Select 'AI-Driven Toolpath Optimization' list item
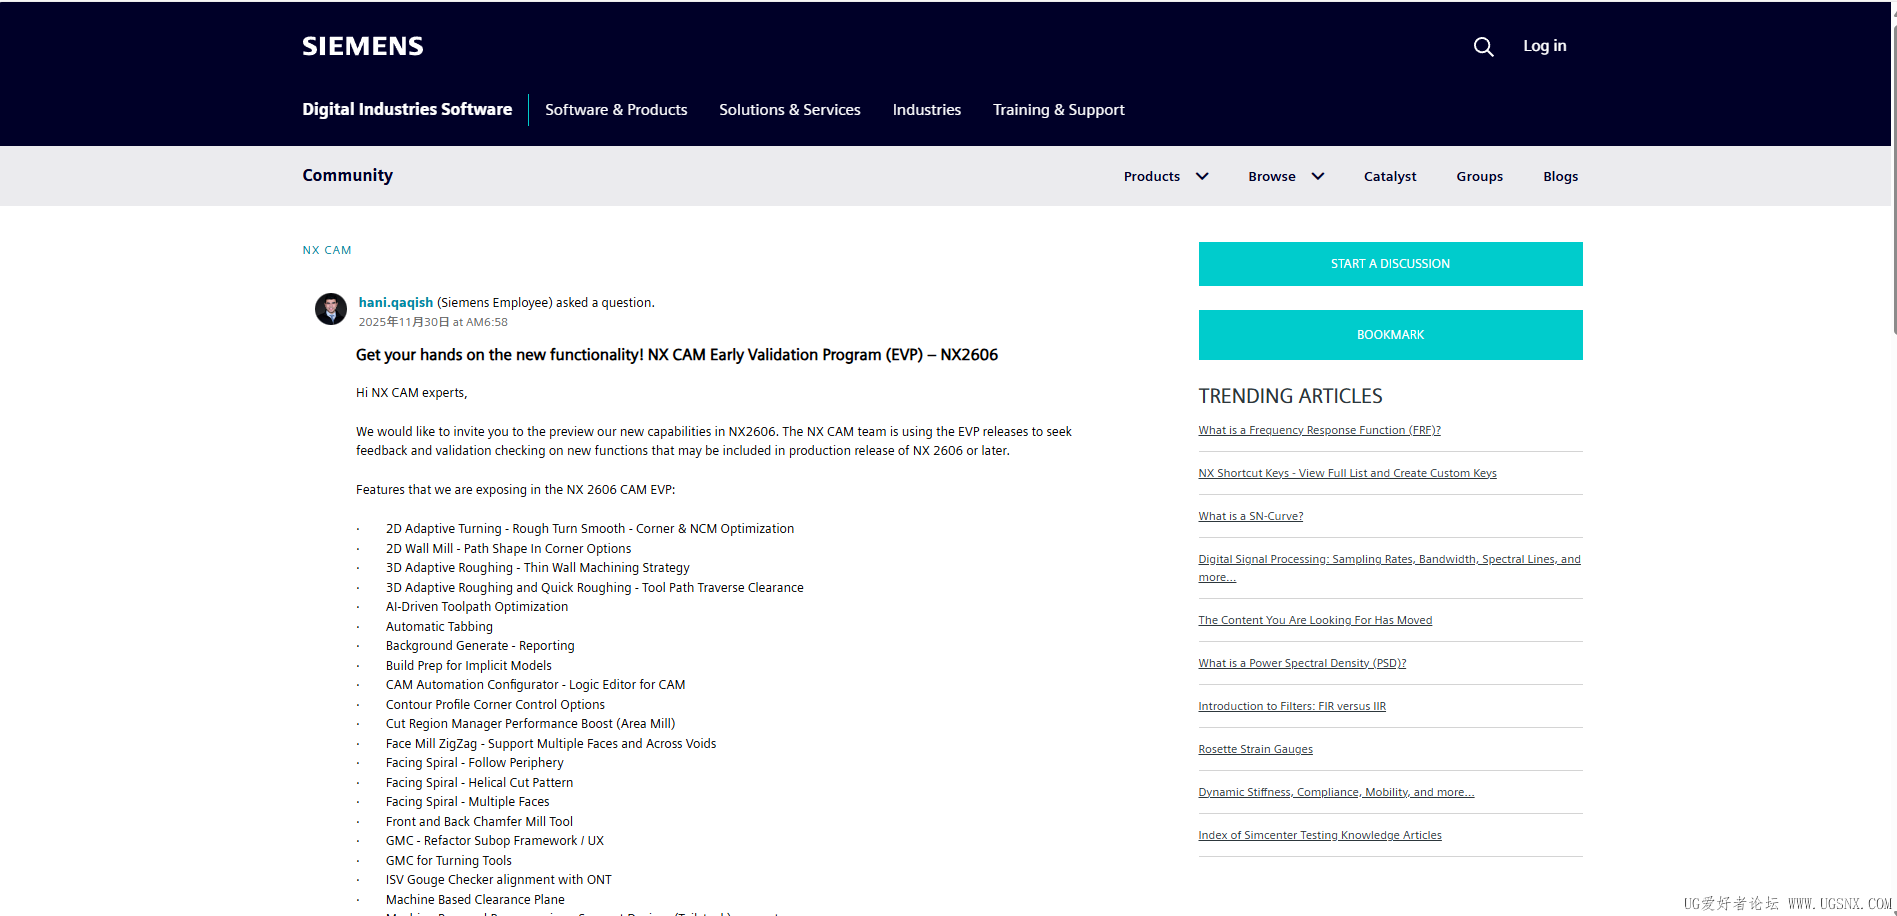The height and width of the screenshot is (916, 1897). (x=477, y=607)
